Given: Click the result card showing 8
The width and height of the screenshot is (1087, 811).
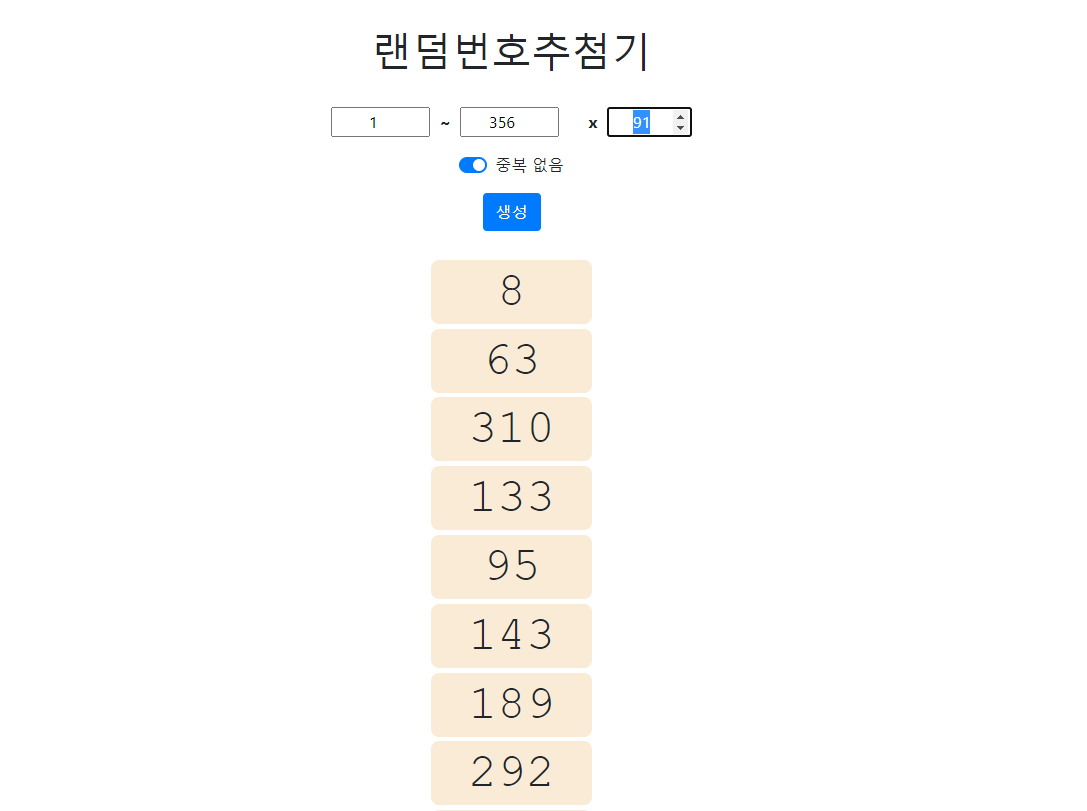Looking at the screenshot, I should pyautogui.click(x=511, y=291).
